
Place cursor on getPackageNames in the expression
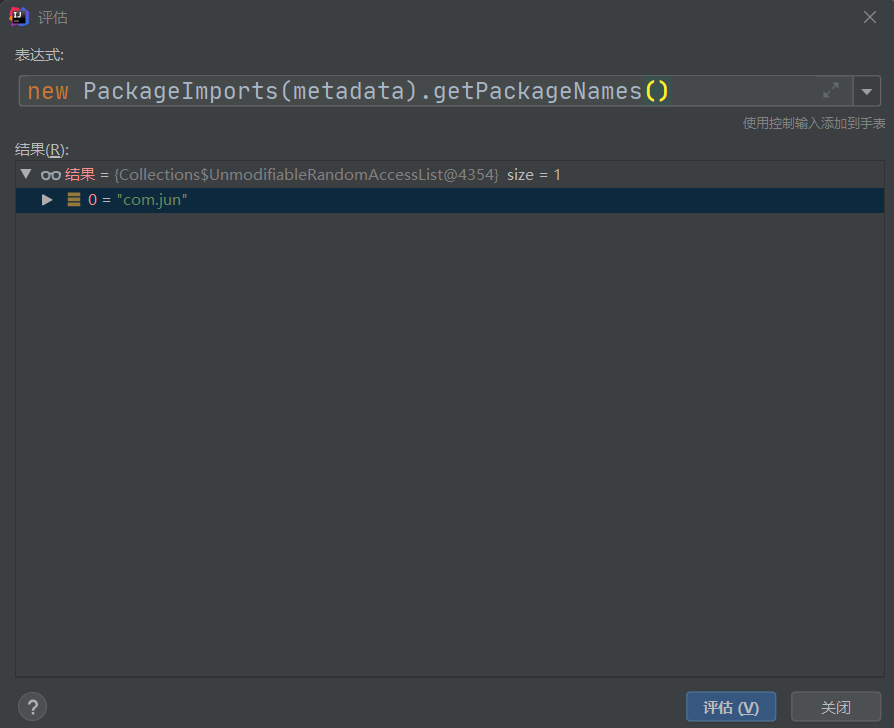(539, 91)
